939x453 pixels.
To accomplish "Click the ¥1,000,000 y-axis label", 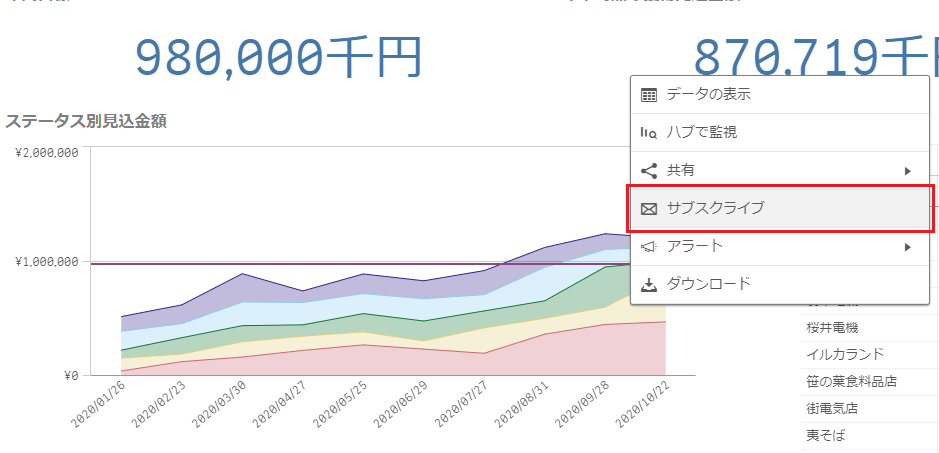I will point(47,262).
